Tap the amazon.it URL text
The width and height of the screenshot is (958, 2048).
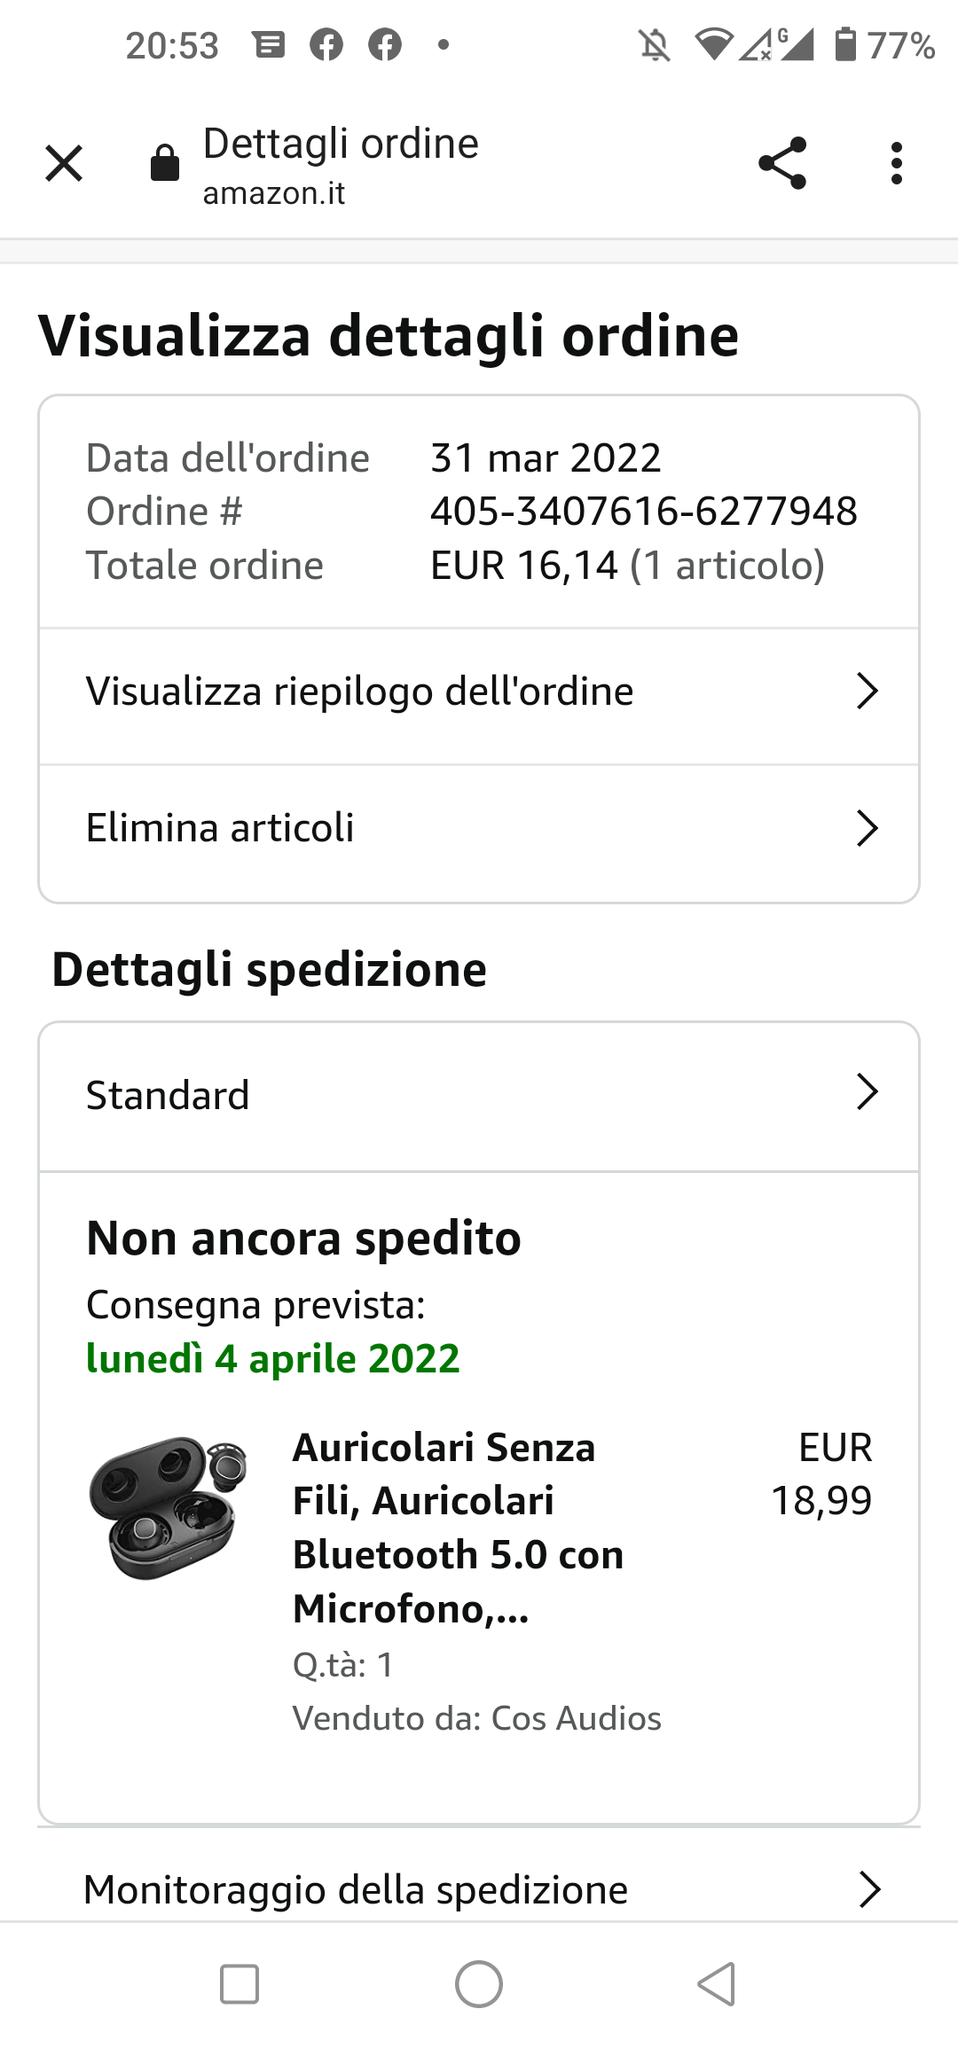coord(274,193)
